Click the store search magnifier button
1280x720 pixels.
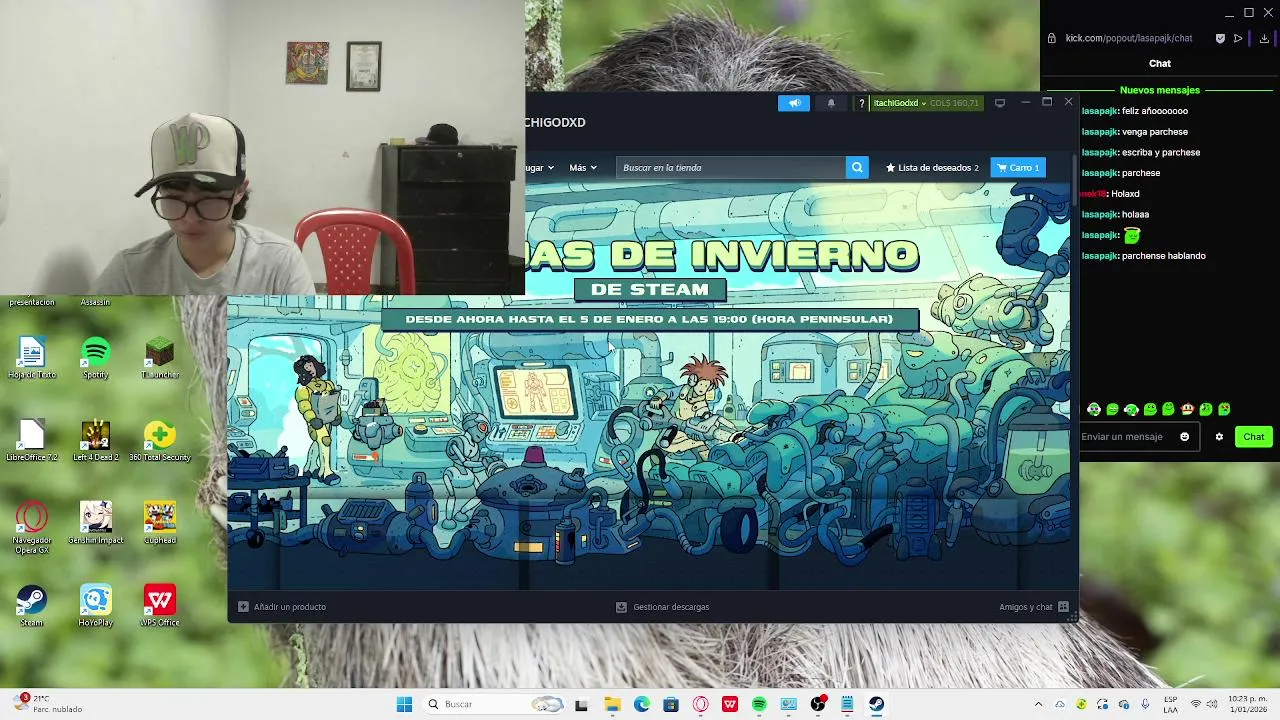(857, 168)
